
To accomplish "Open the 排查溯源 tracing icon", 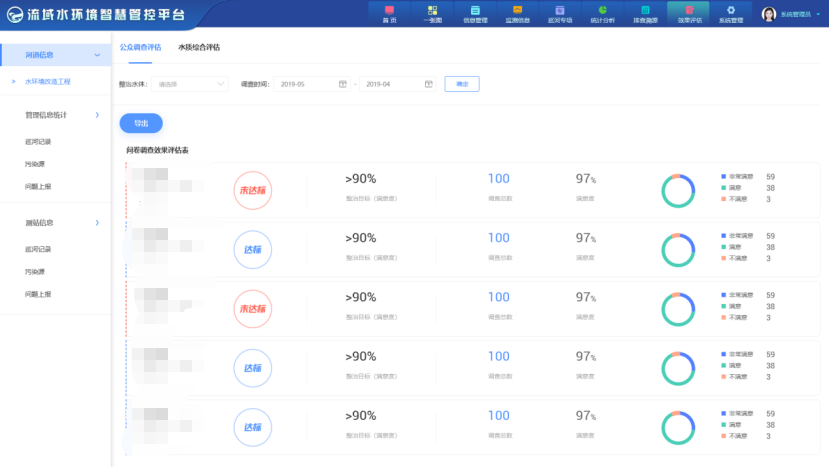I will pyautogui.click(x=646, y=13).
